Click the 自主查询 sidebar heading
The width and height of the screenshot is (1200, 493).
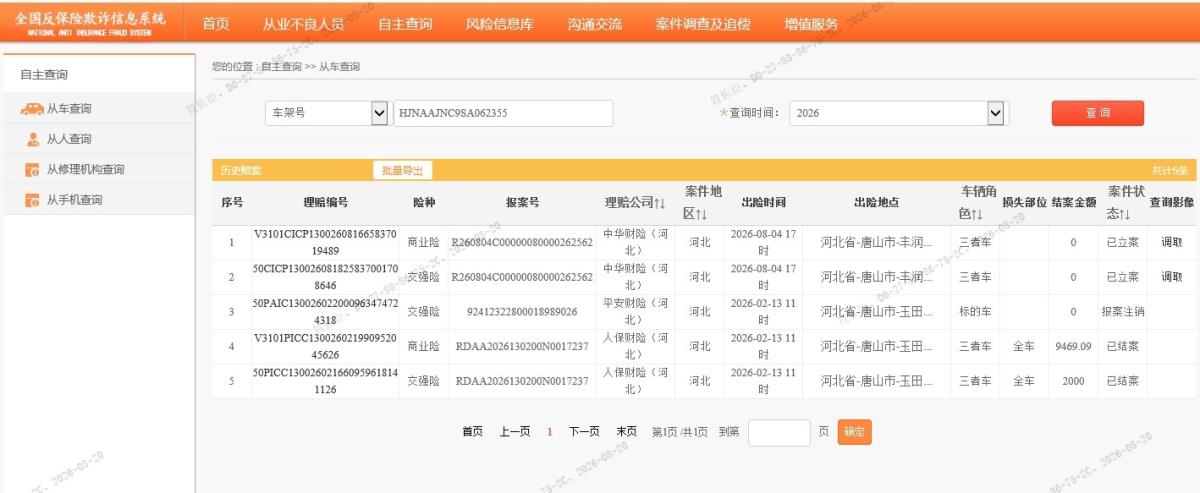pyautogui.click(x=44, y=74)
